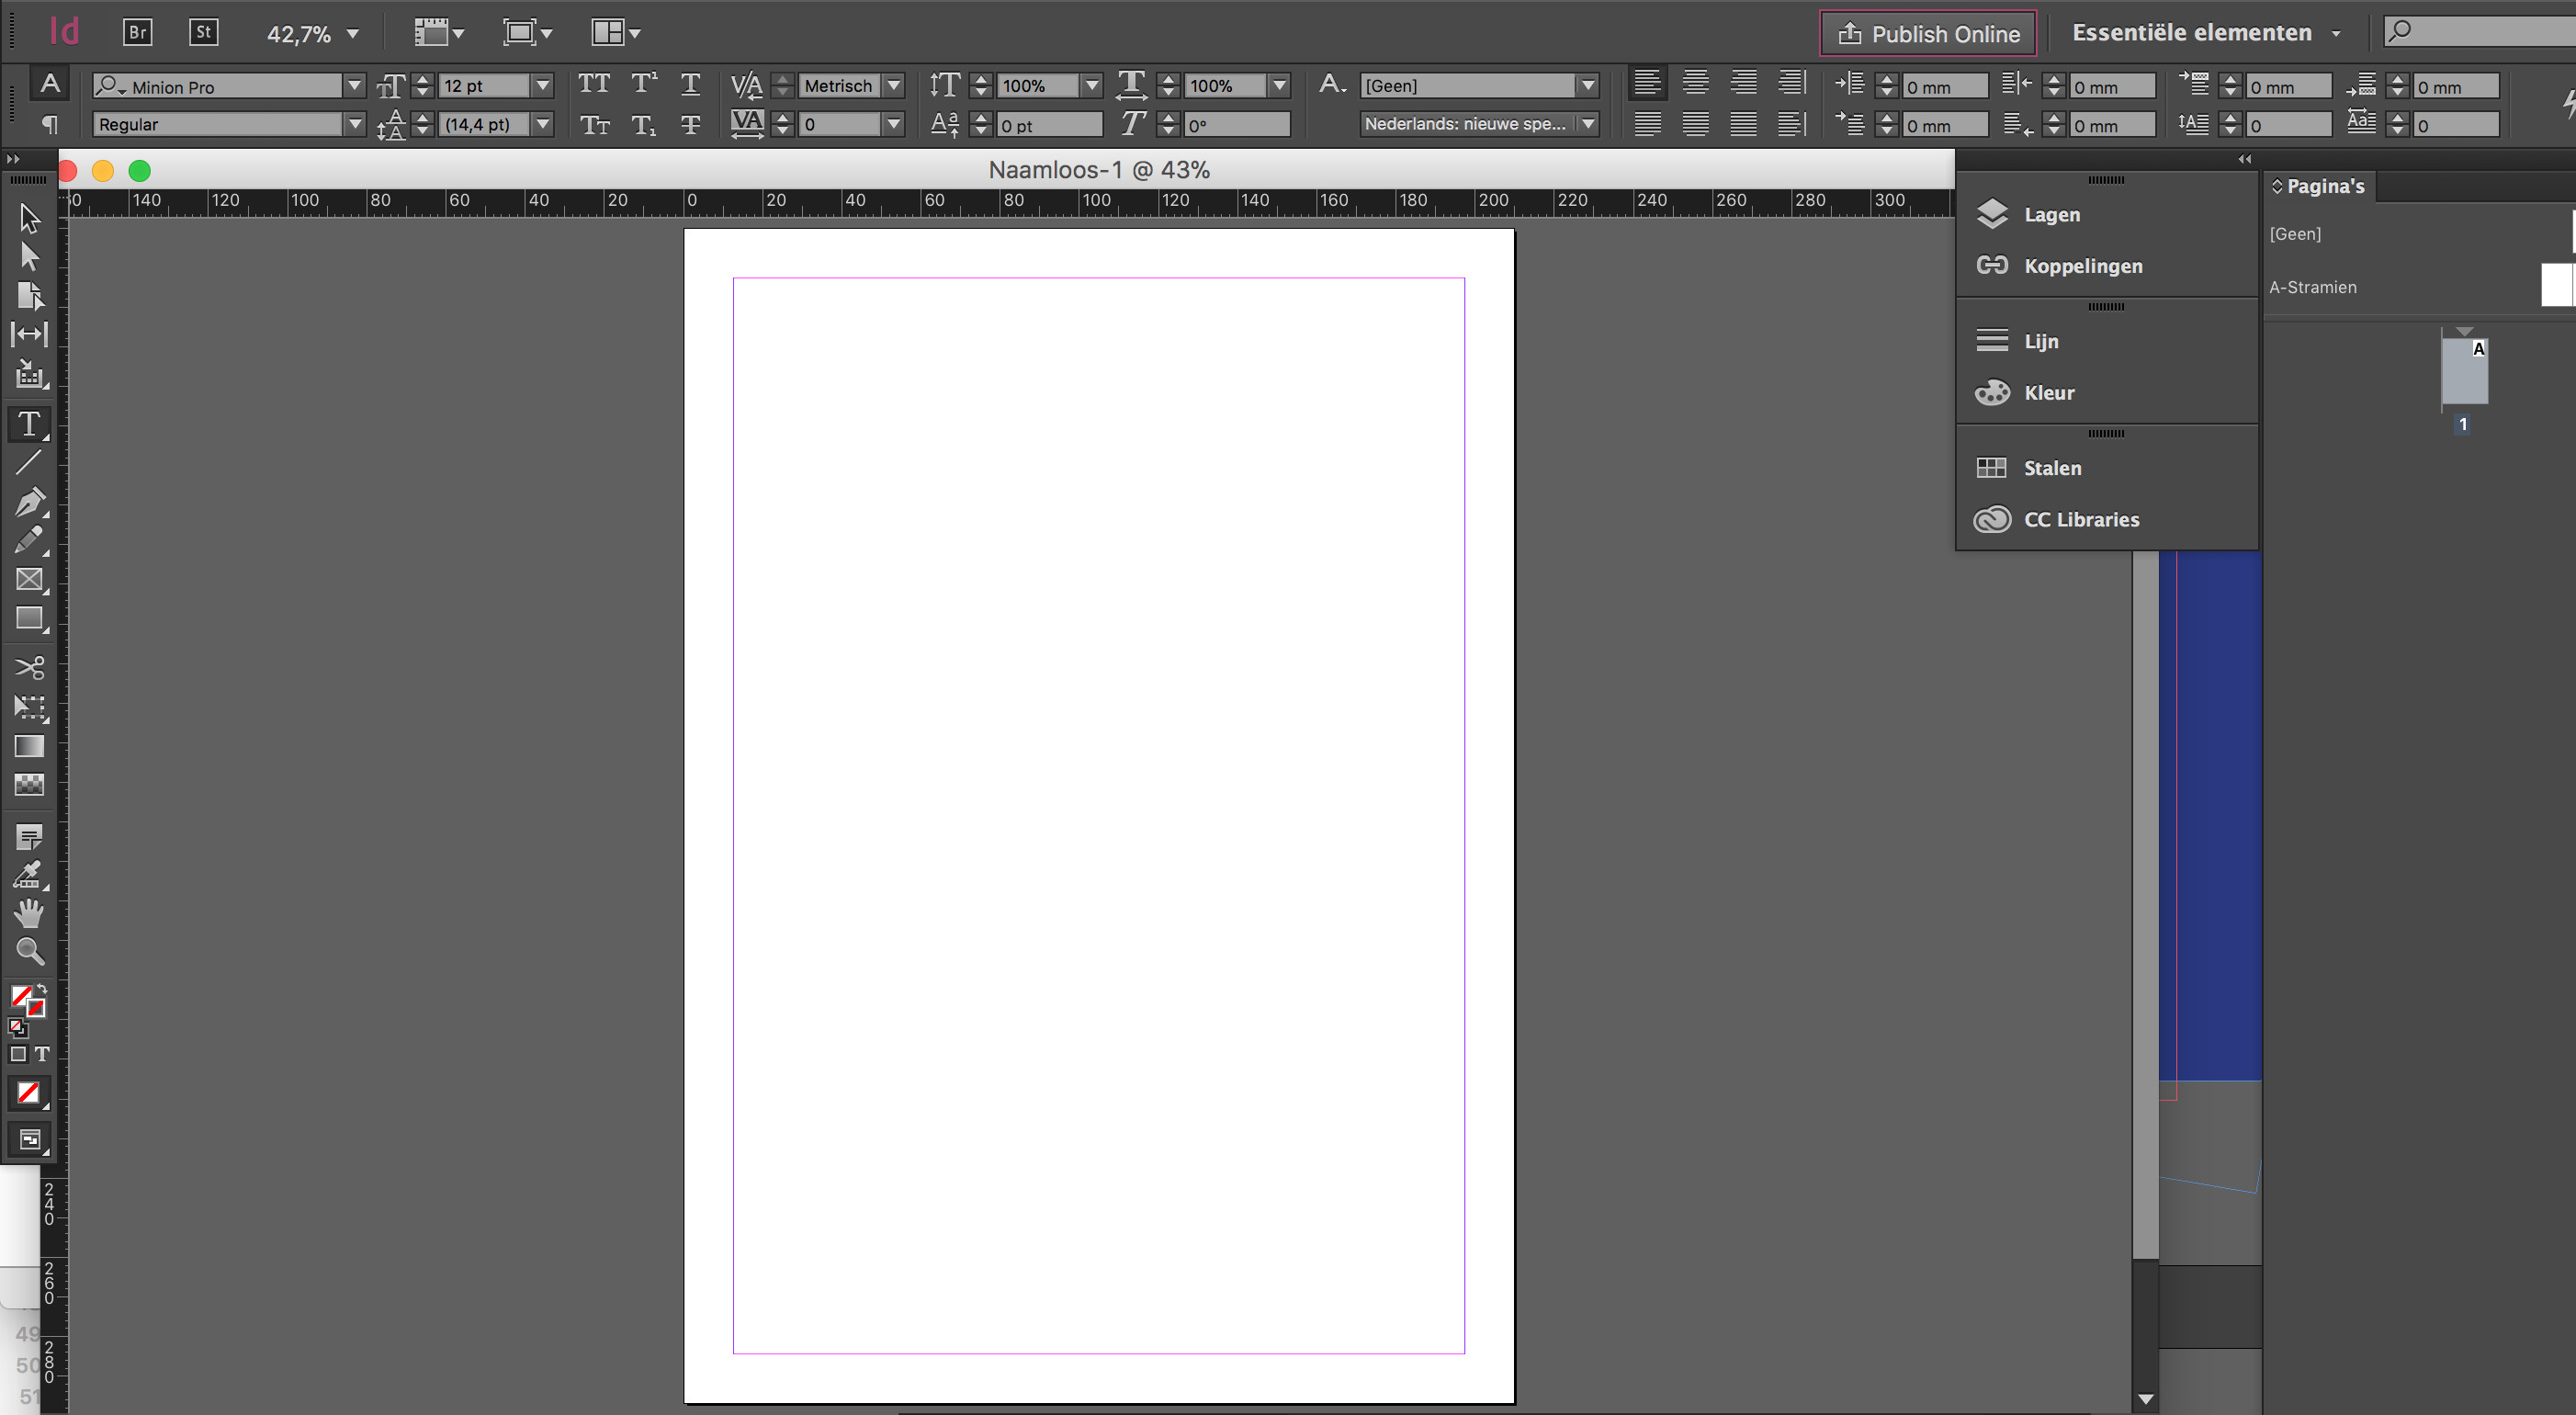Image resolution: width=2576 pixels, height=1415 pixels.
Task: Select the Pagina's panel tab
Action: pyautogui.click(x=2318, y=186)
